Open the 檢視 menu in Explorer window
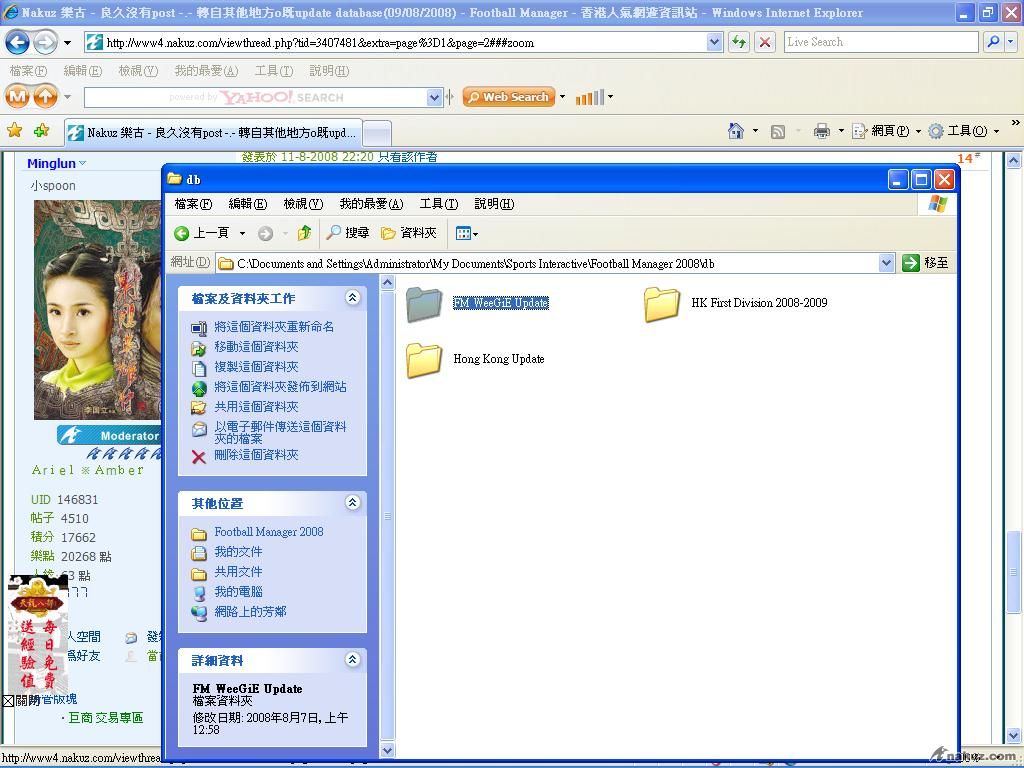 [x=302, y=204]
